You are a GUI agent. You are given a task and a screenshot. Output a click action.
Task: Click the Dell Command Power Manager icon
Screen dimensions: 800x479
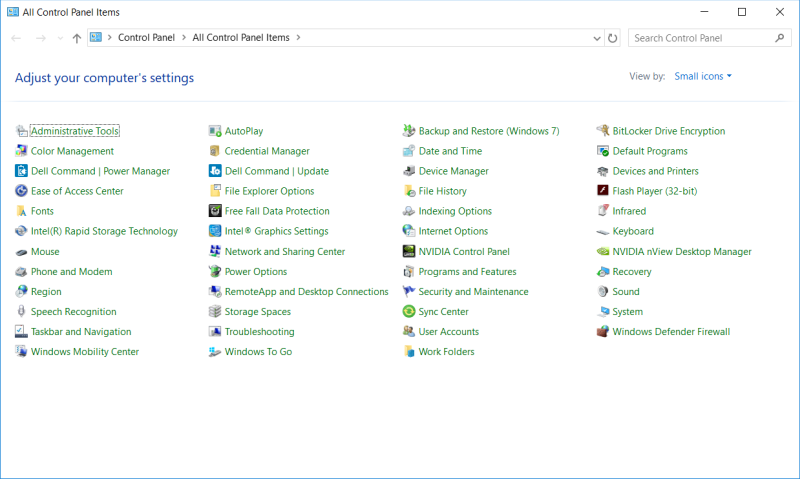coord(21,171)
